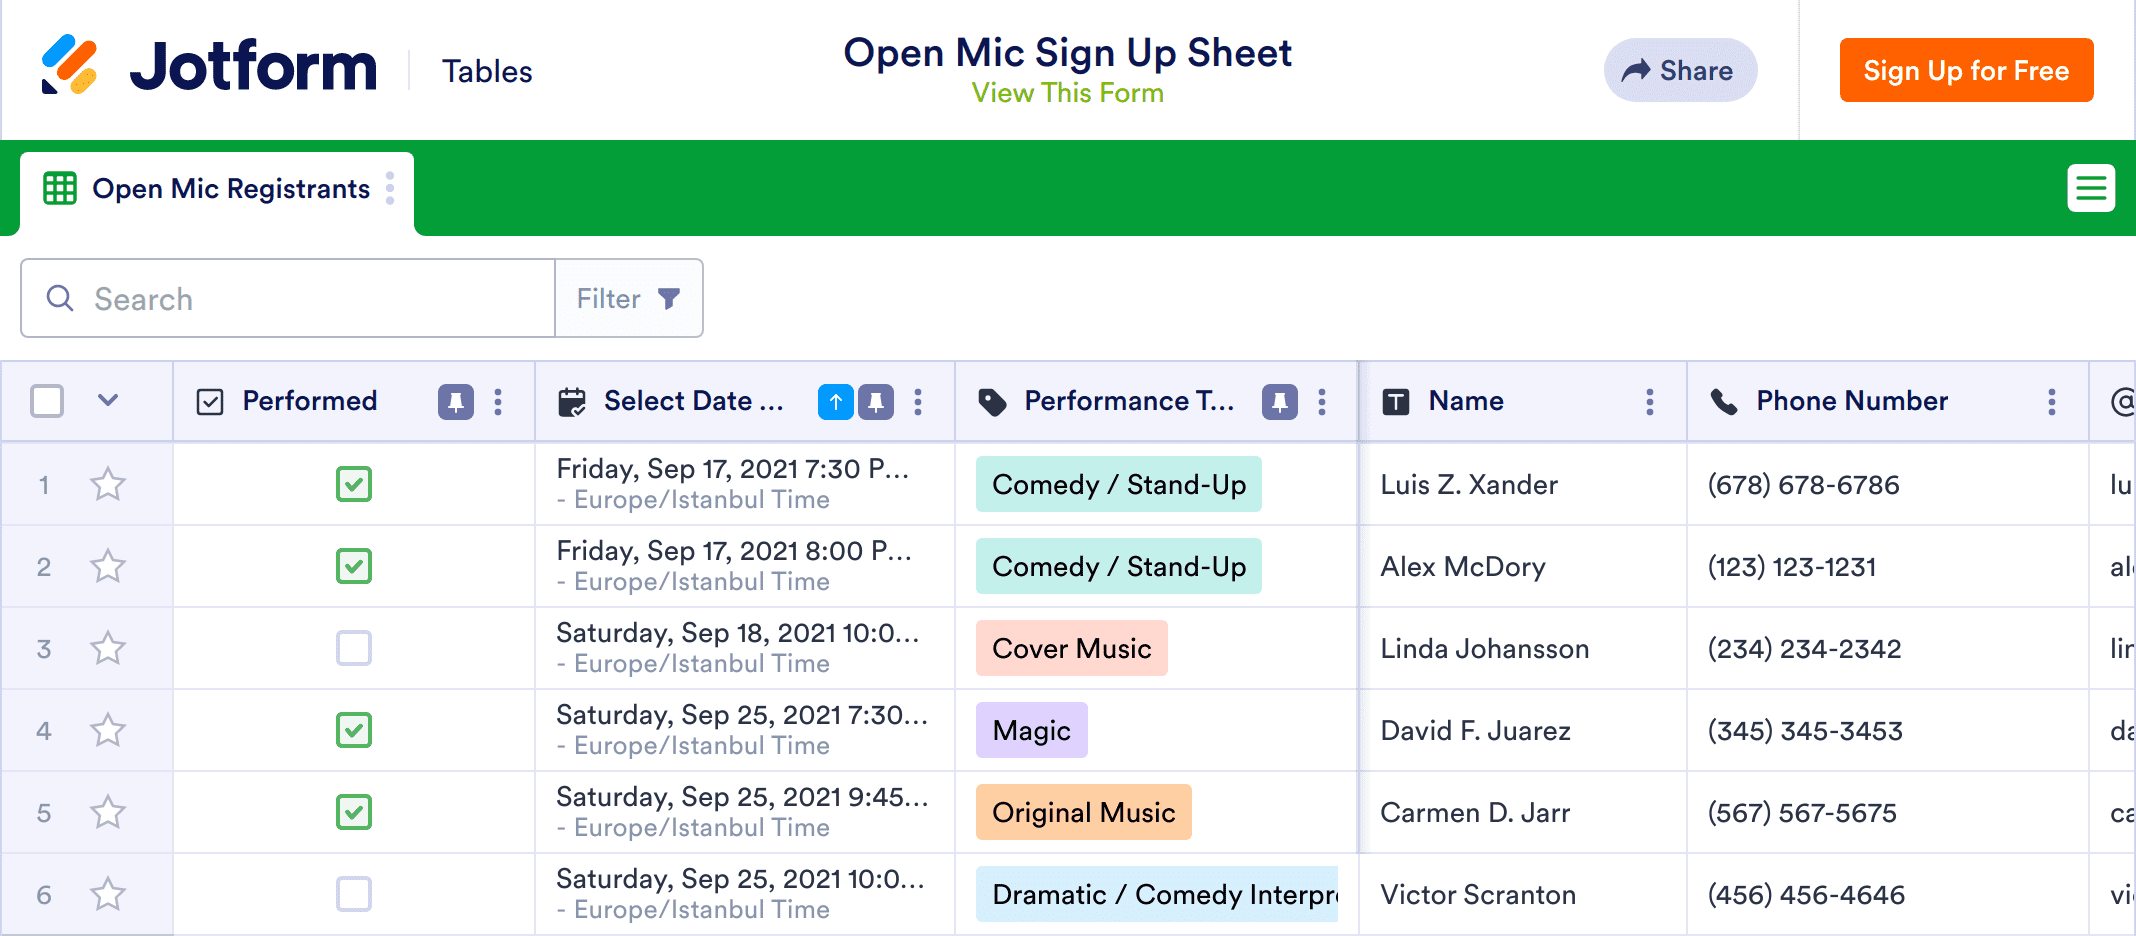Open Name column three-dot options
2136x936 pixels.
(x=1649, y=402)
